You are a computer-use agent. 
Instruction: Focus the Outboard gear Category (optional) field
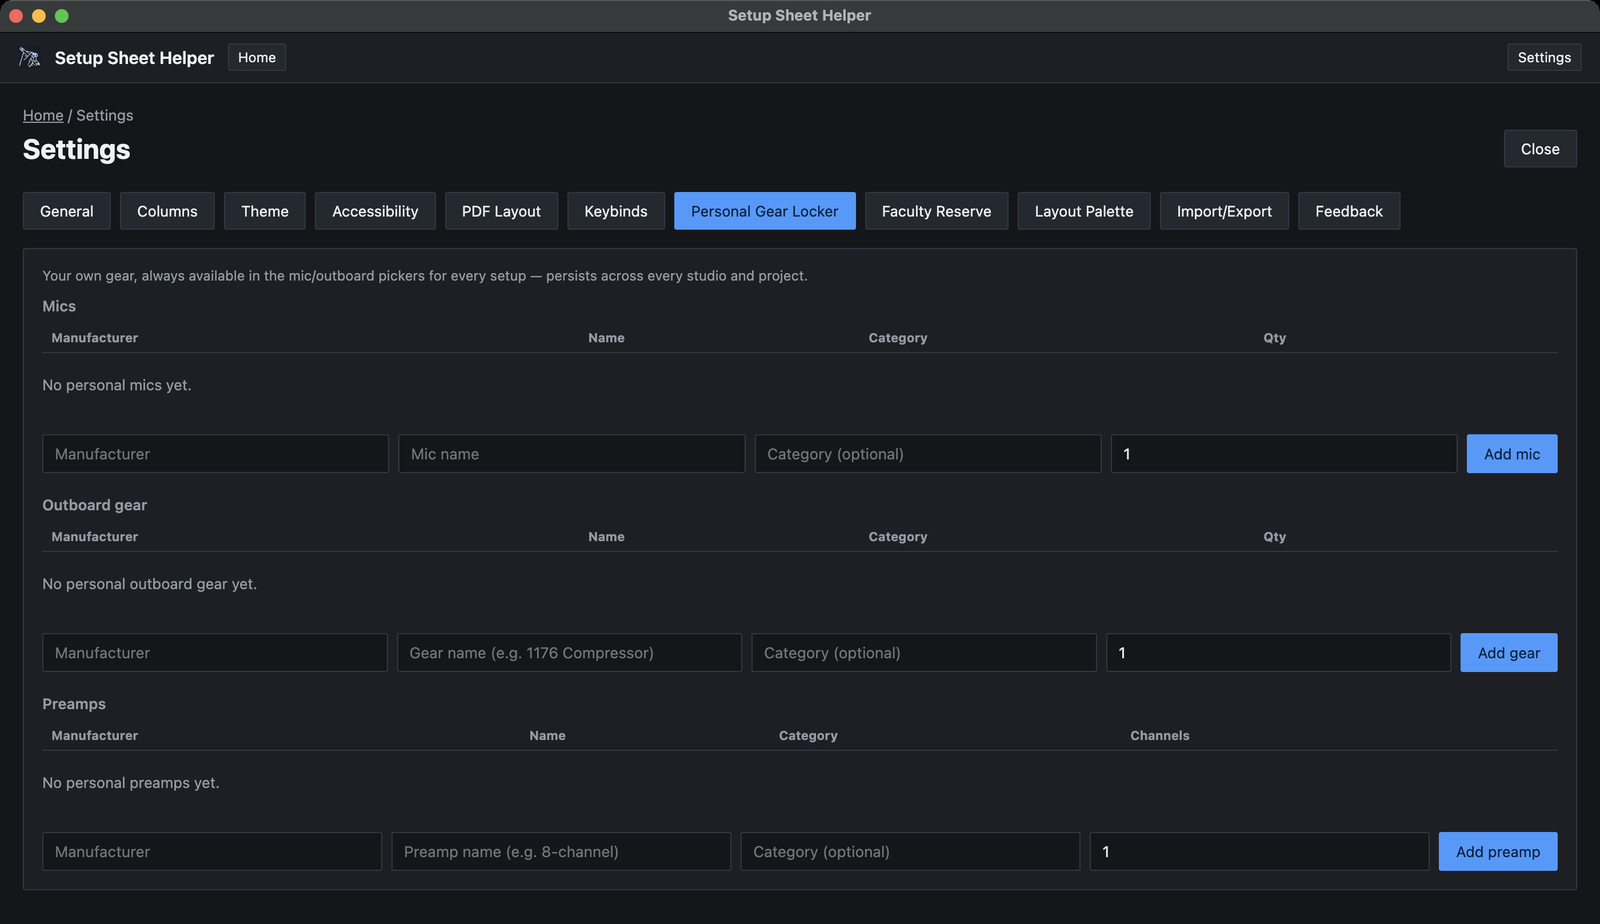[924, 653]
